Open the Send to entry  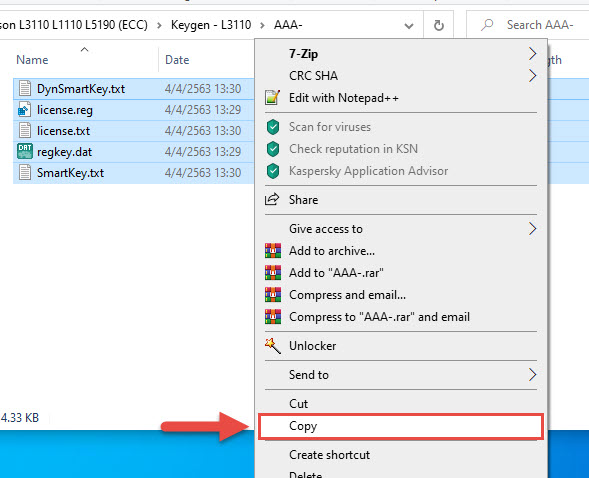click(401, 374)
